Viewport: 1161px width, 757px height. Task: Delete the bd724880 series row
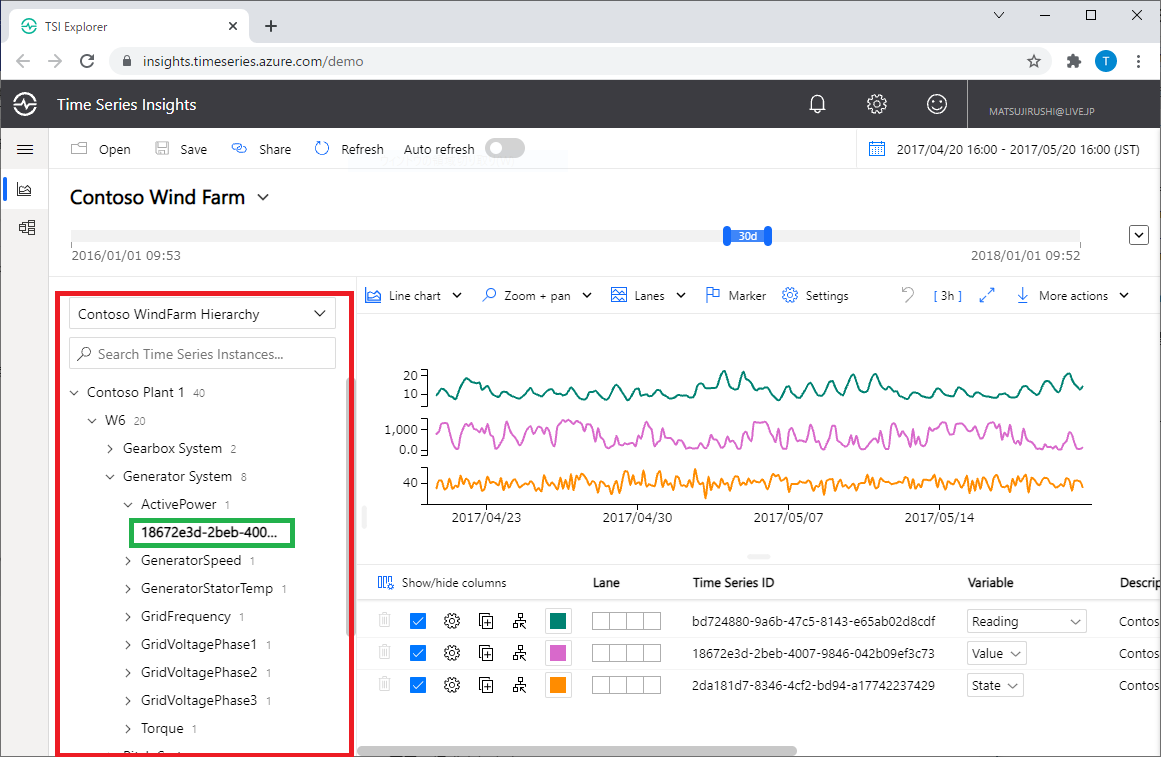[x=384, y=620]
